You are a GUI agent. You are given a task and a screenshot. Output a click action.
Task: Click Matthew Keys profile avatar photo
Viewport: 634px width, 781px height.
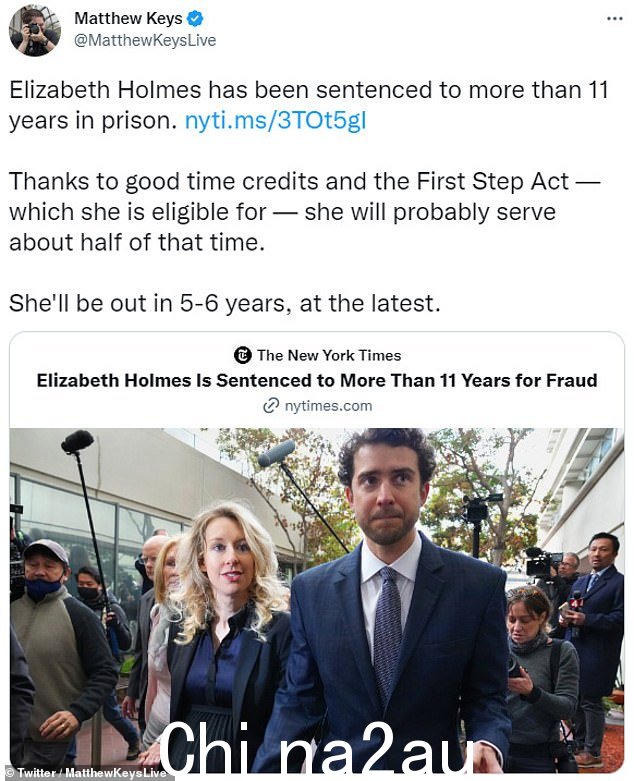(x=35, y=30)
